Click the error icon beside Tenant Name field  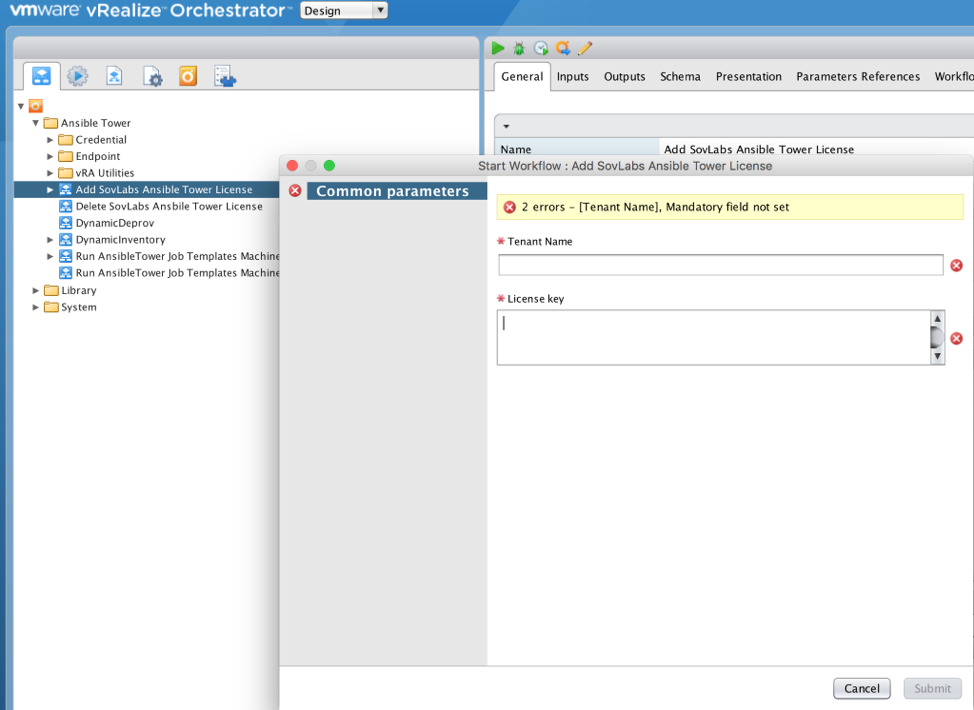[x=957, y=265]
